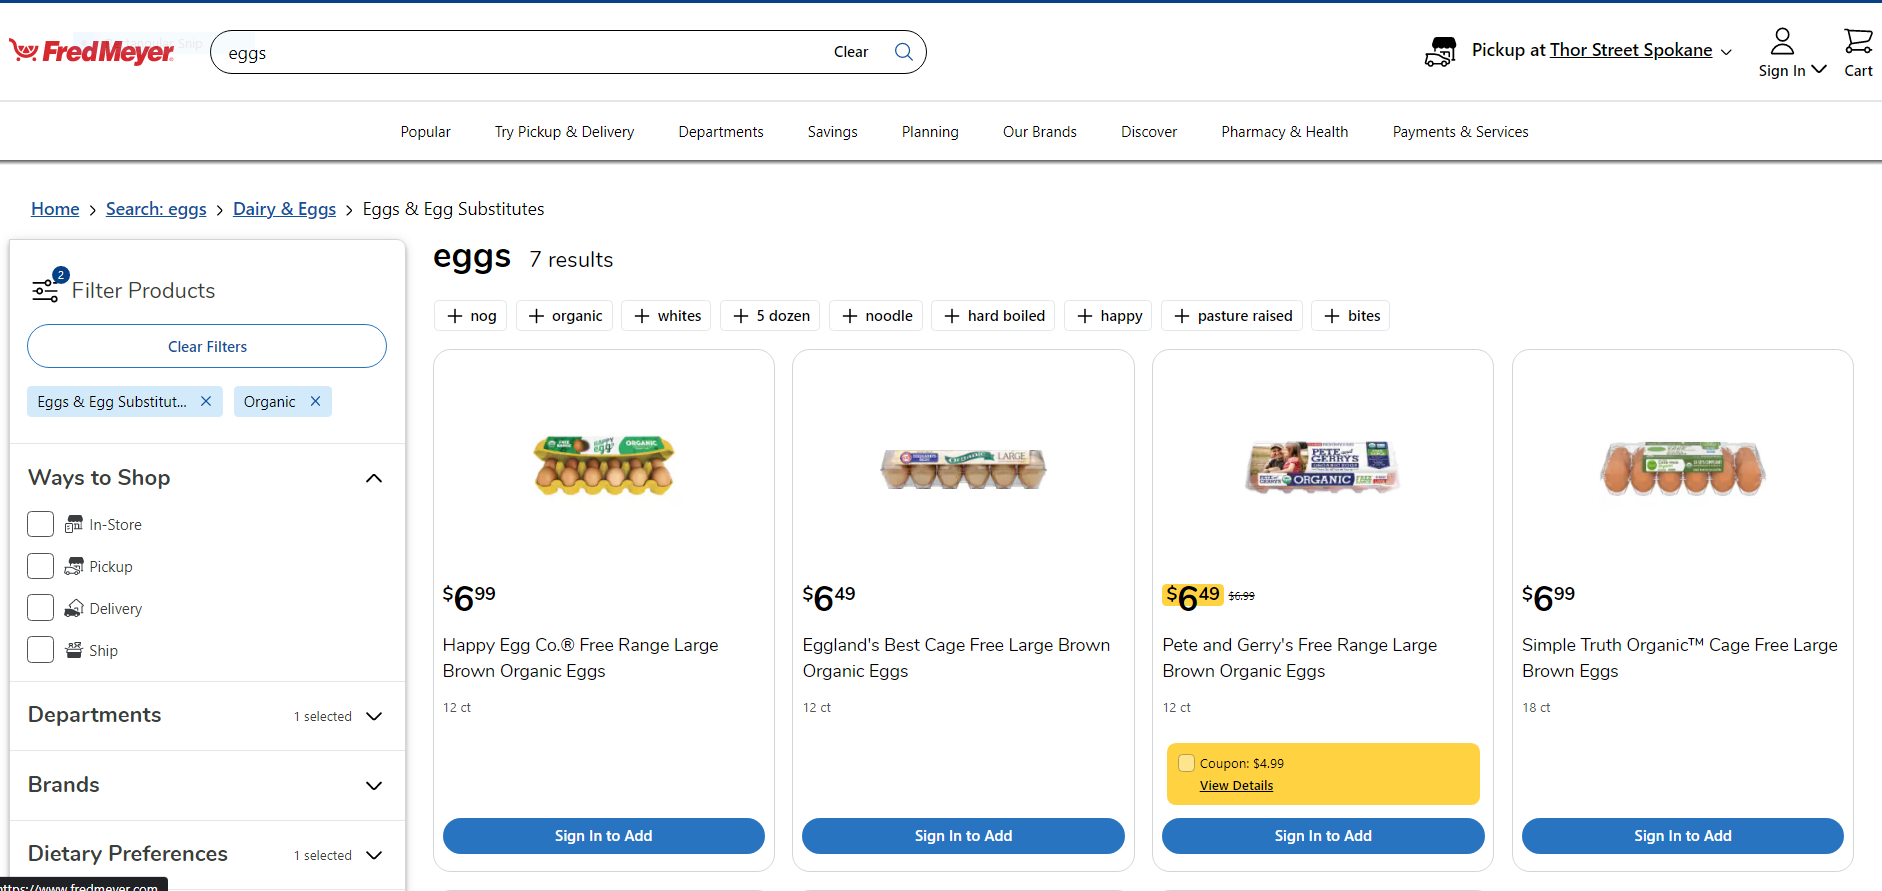Click the Happy Egg Co. product image
Image resolution: width=1882 pixels, height=891 pixels.
[603, 465]
